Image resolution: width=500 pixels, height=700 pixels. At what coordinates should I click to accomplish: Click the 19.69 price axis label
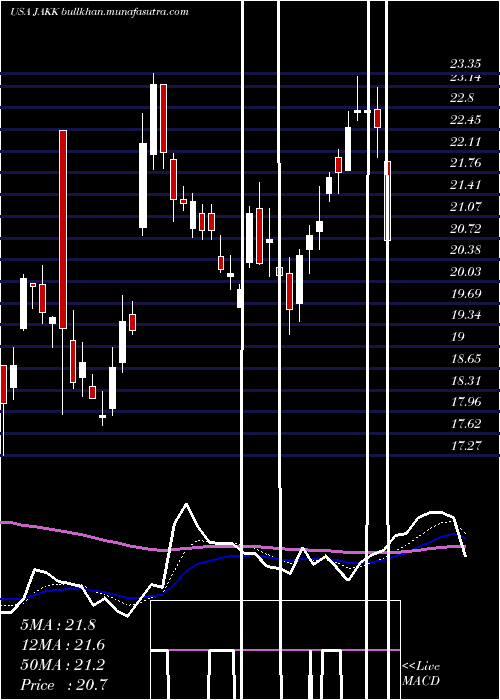[465, 294]
